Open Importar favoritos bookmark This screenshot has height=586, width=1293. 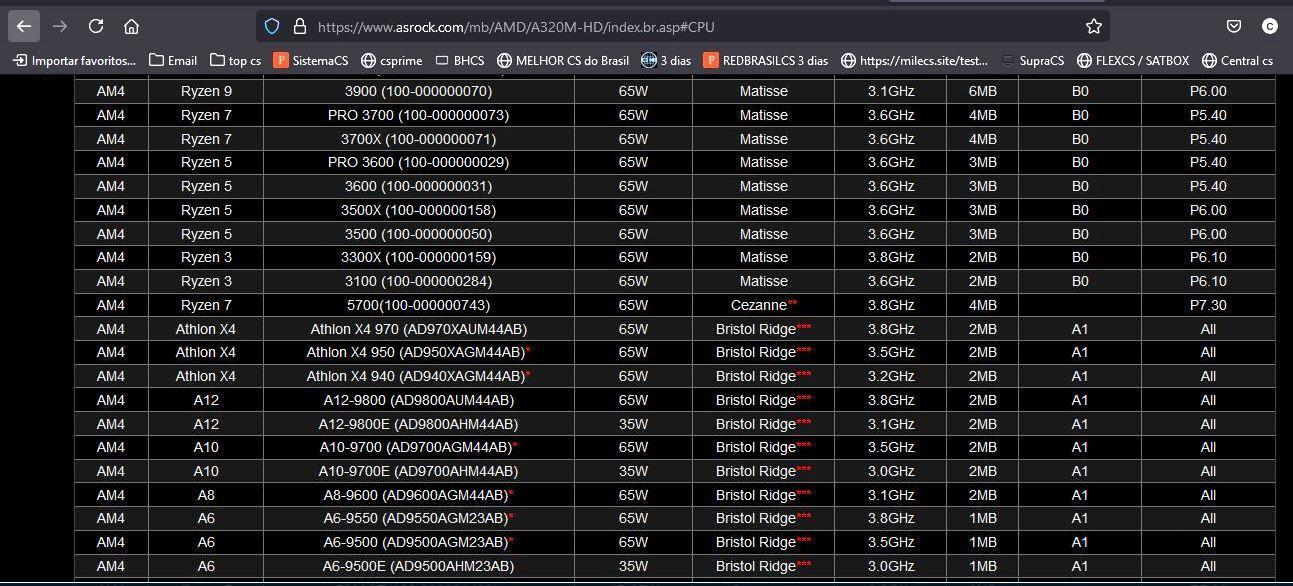[74, 60]
